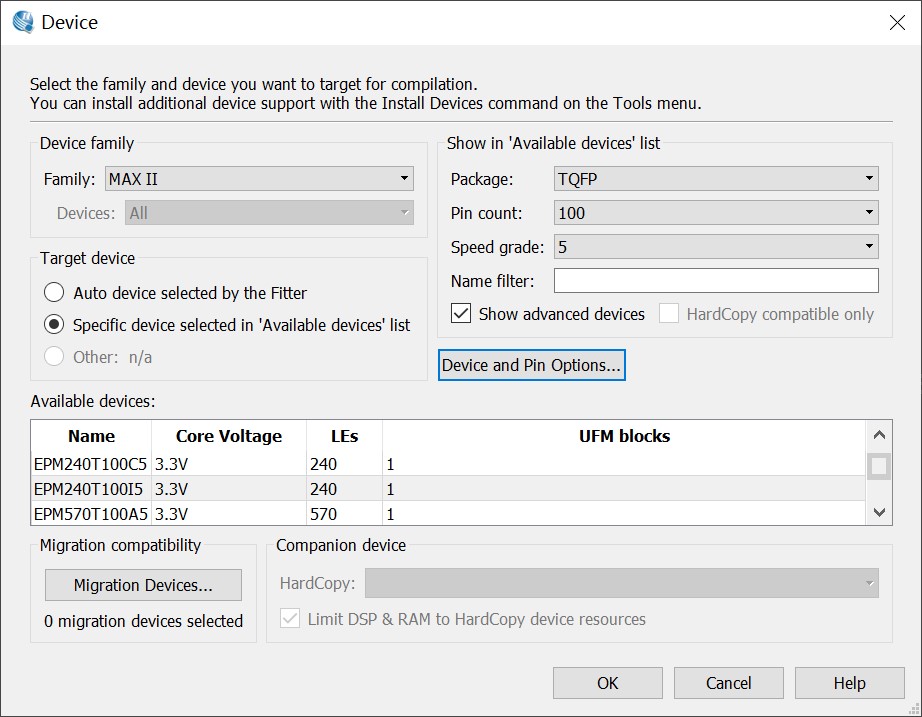
Task: Click the Quartus icon in the title bar
Action: [x=22, y=22]
